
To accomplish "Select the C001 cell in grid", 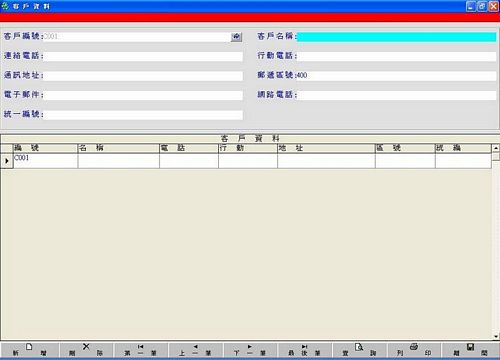I will click(x=45, y=161).
